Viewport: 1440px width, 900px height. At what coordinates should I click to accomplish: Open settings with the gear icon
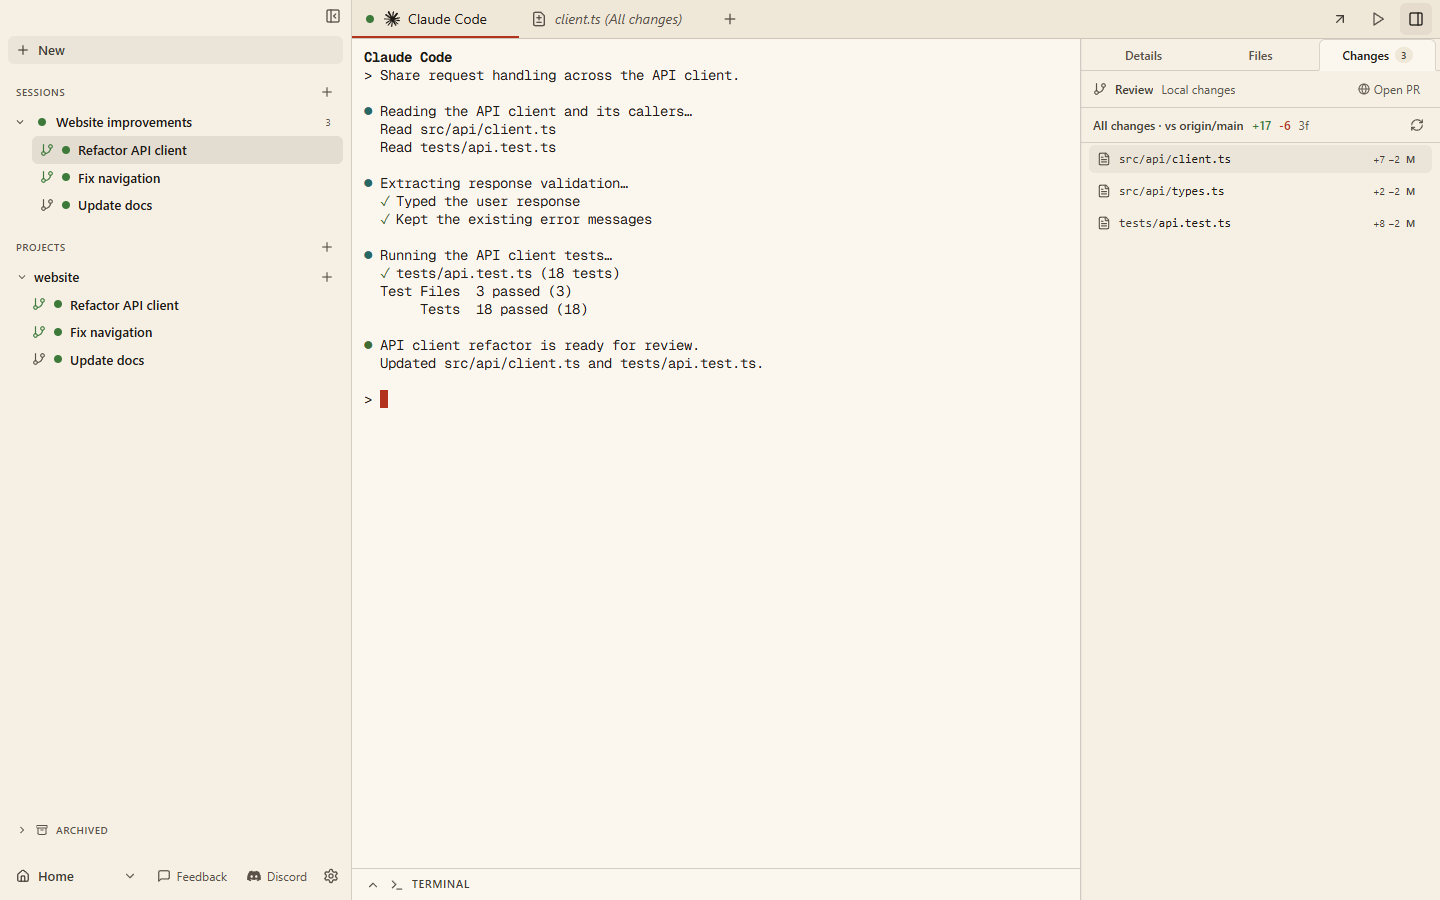(x=331, y=876)
